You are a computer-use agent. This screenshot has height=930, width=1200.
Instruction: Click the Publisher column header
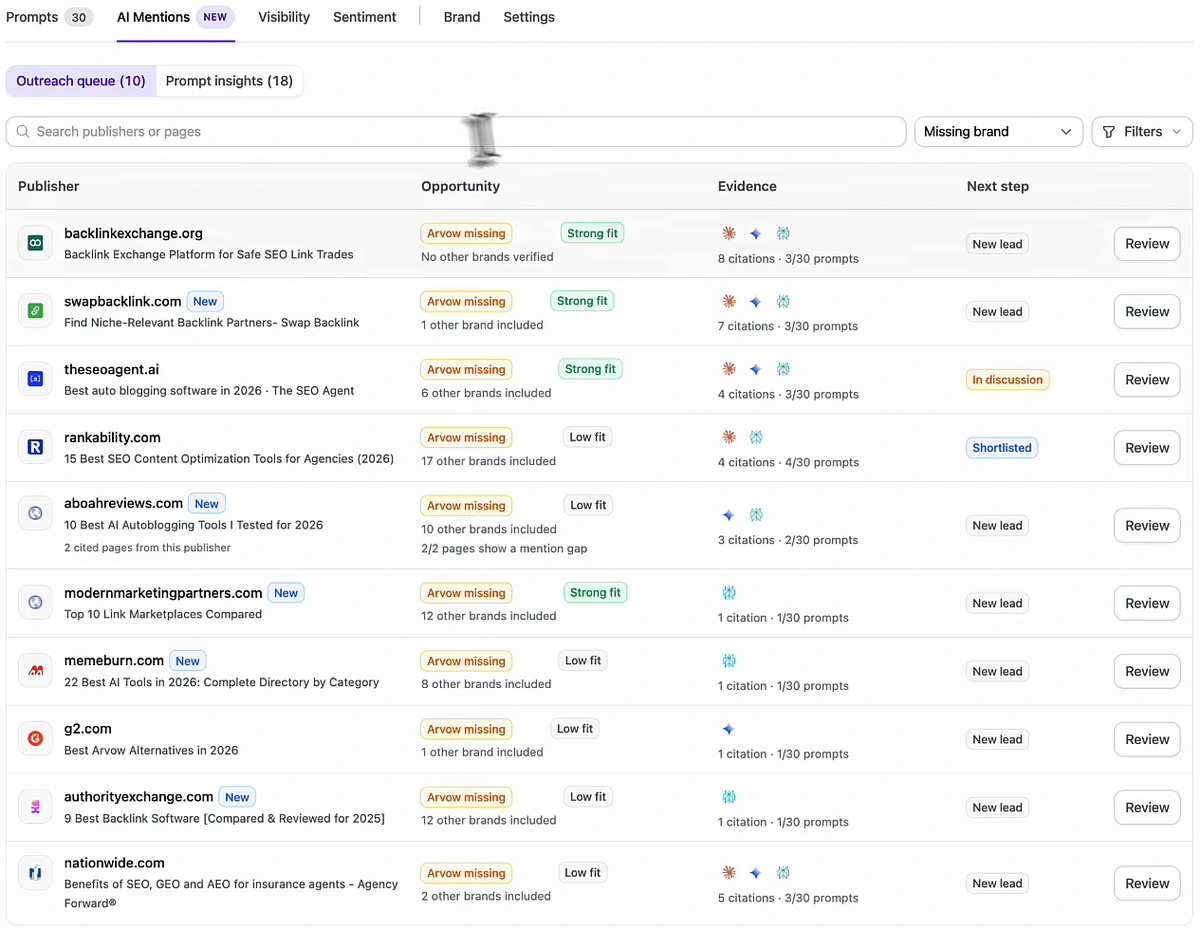pyautogui.click(x=49, y=186)
